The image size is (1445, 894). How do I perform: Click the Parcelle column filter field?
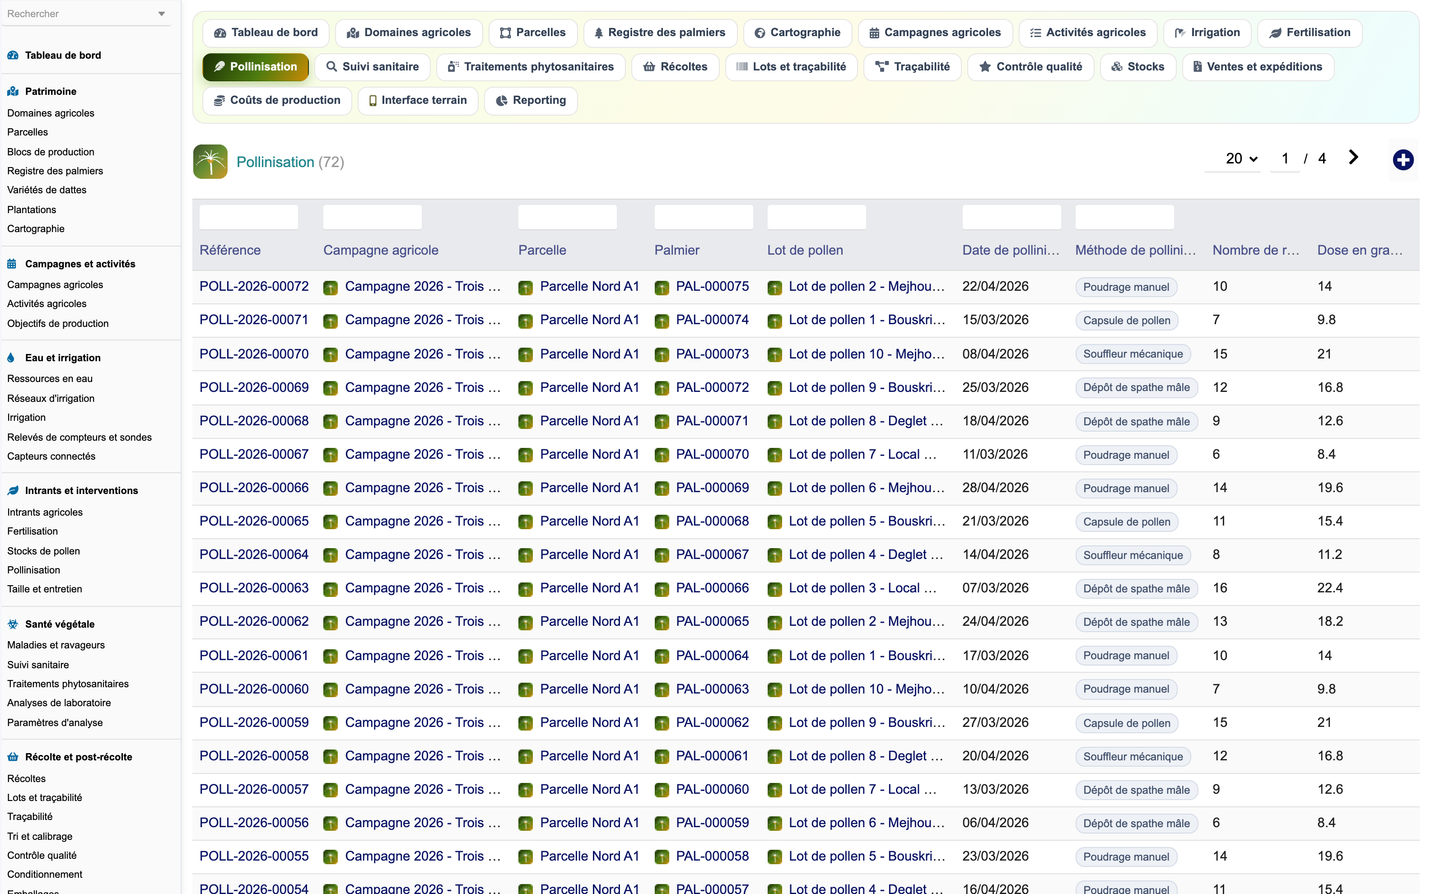tap(567, 217)
